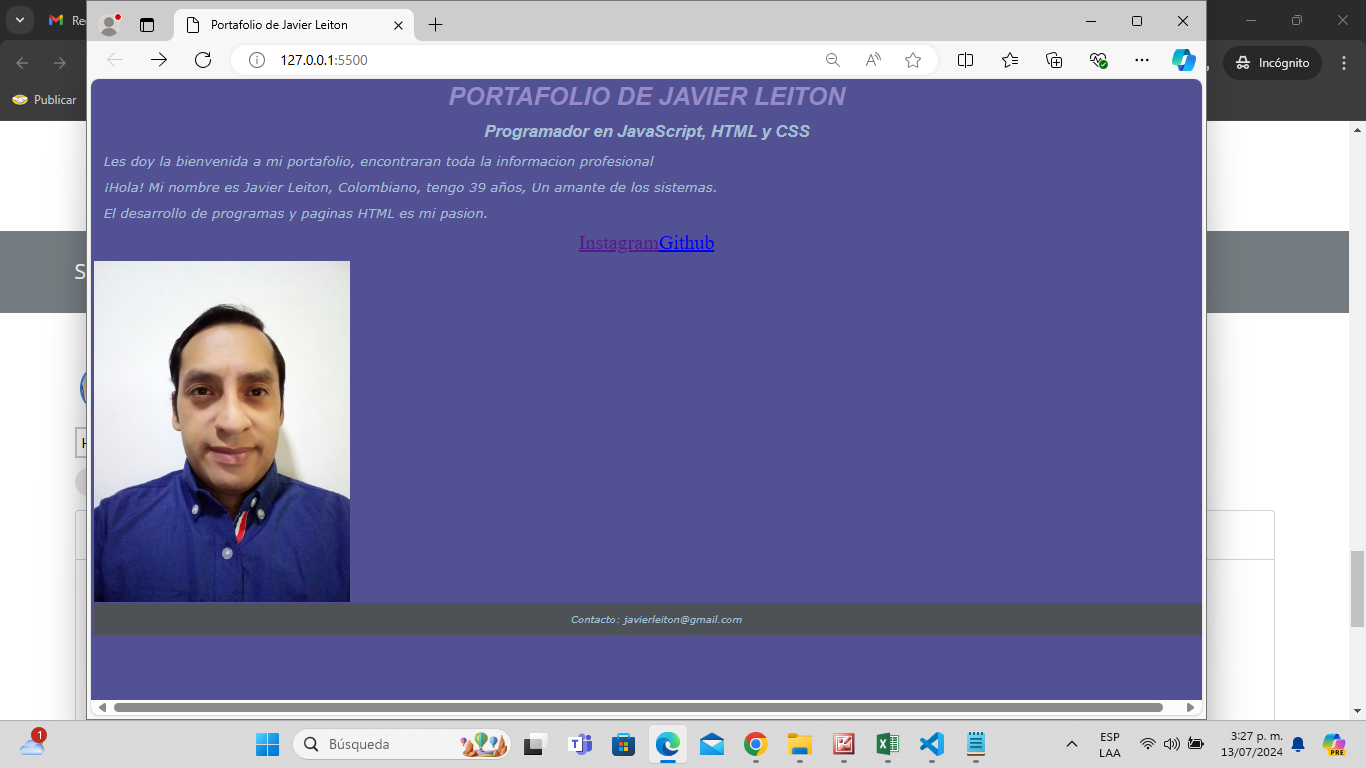Click the background window's vertical scrollbar

pyautogui.click(x=1357, y=589)
